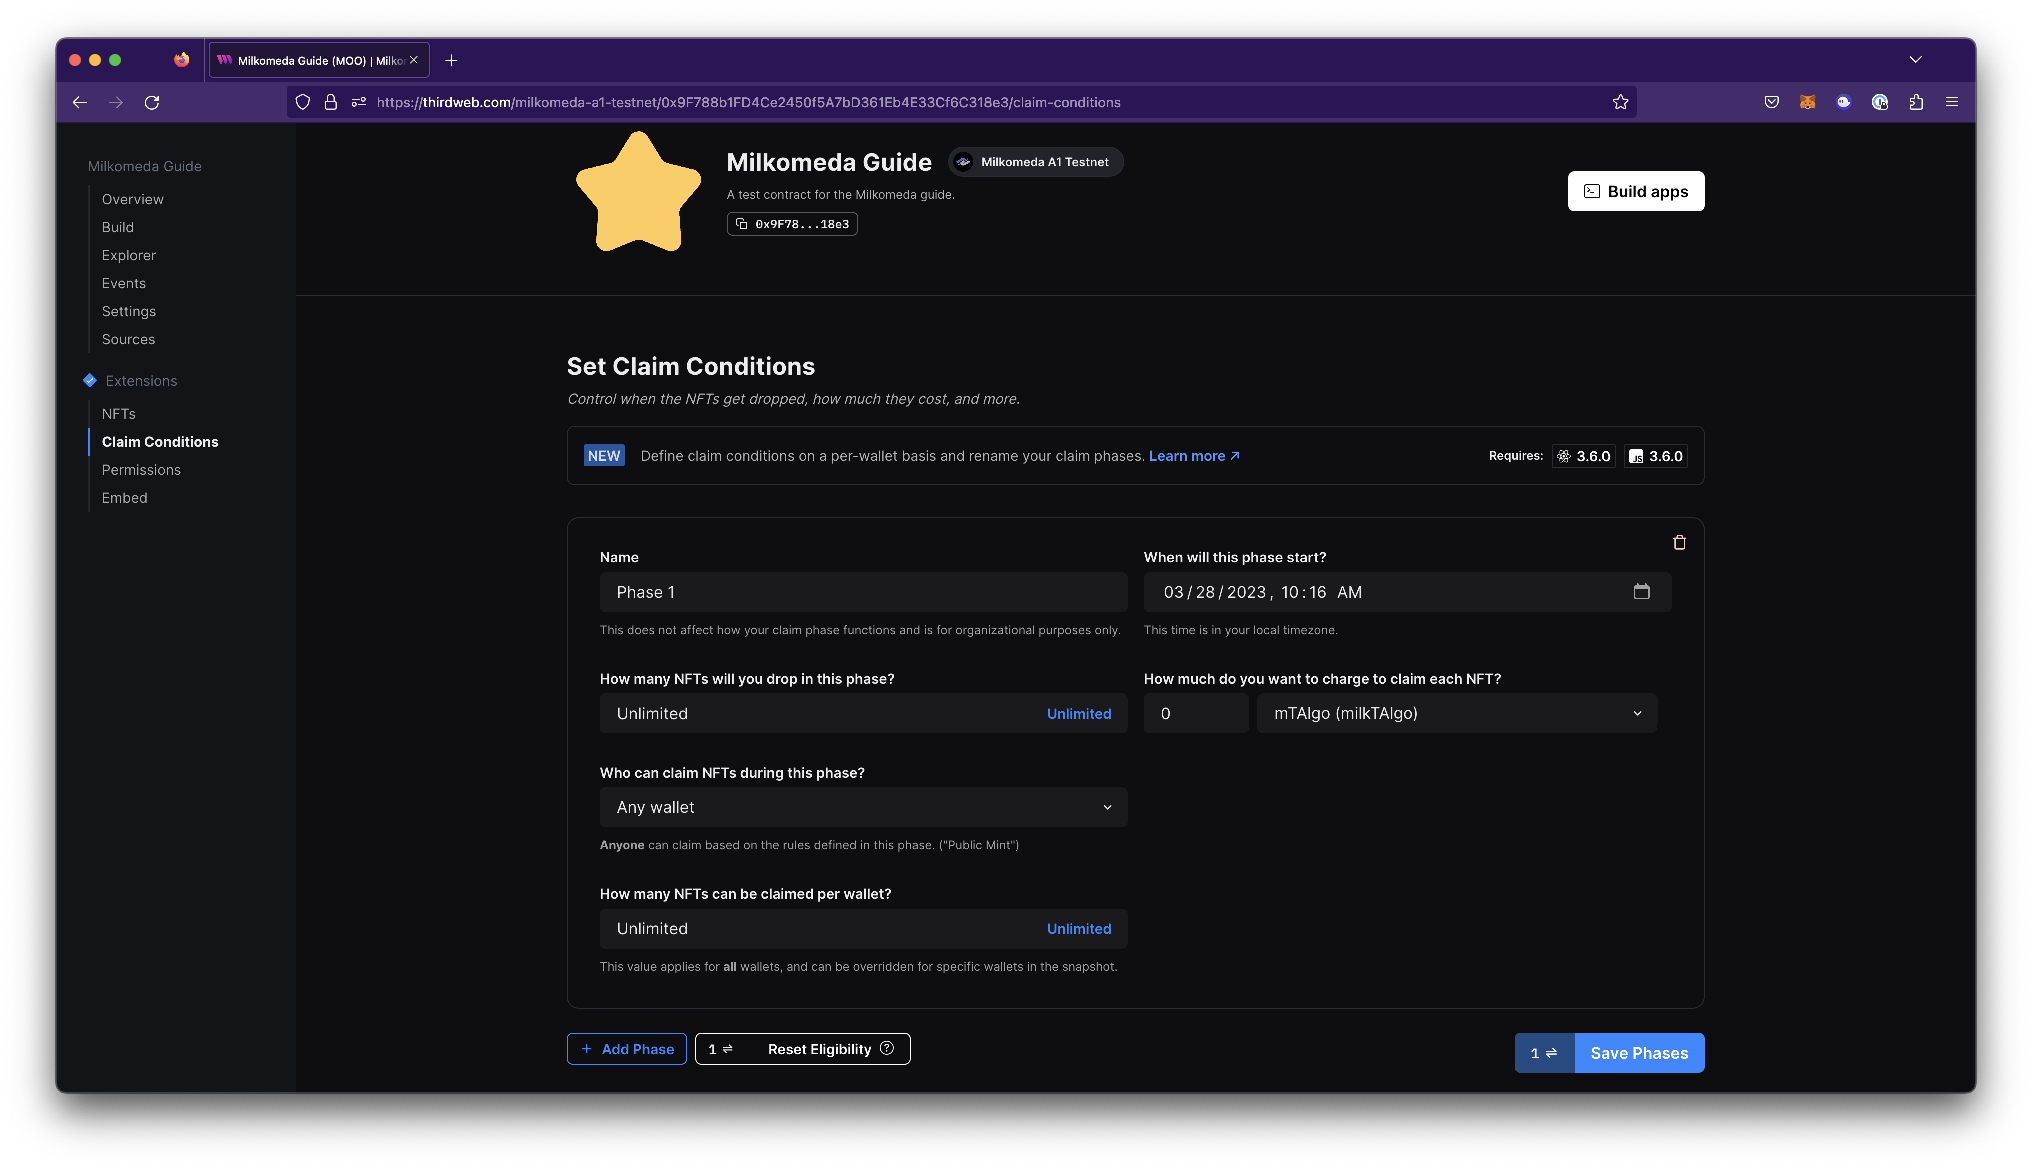Go to NFTs in the sidebar
Screen dimensions: 2032x1167
coord(119,414)
